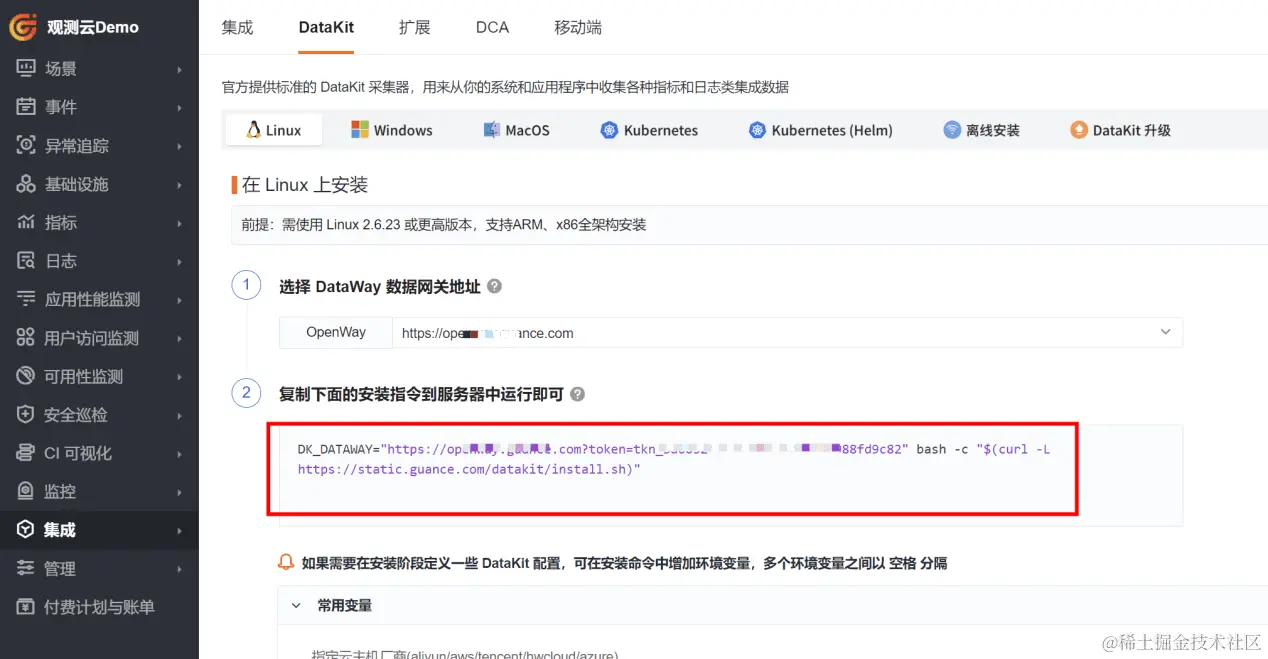The height and width of the screenshot is (659, 1268).
Task: Open the CI 可视化 sidebar icon
Action: (x=26, y=453)
